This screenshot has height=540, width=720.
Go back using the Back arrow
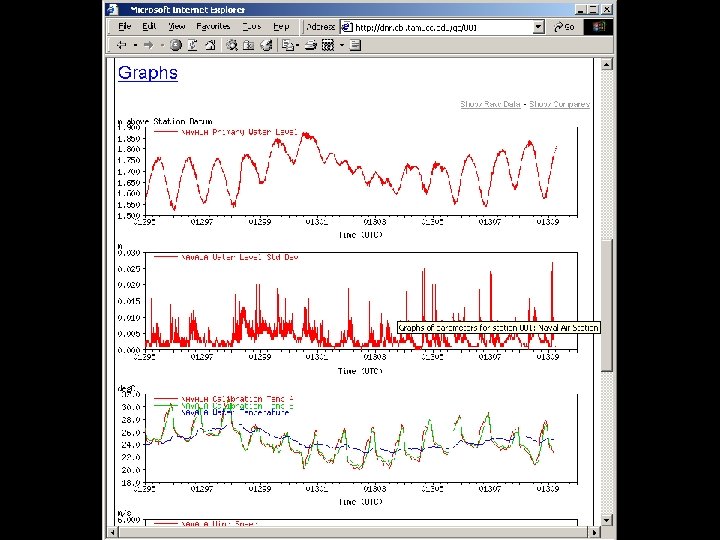pyautogui.click(x=122, y=45)
